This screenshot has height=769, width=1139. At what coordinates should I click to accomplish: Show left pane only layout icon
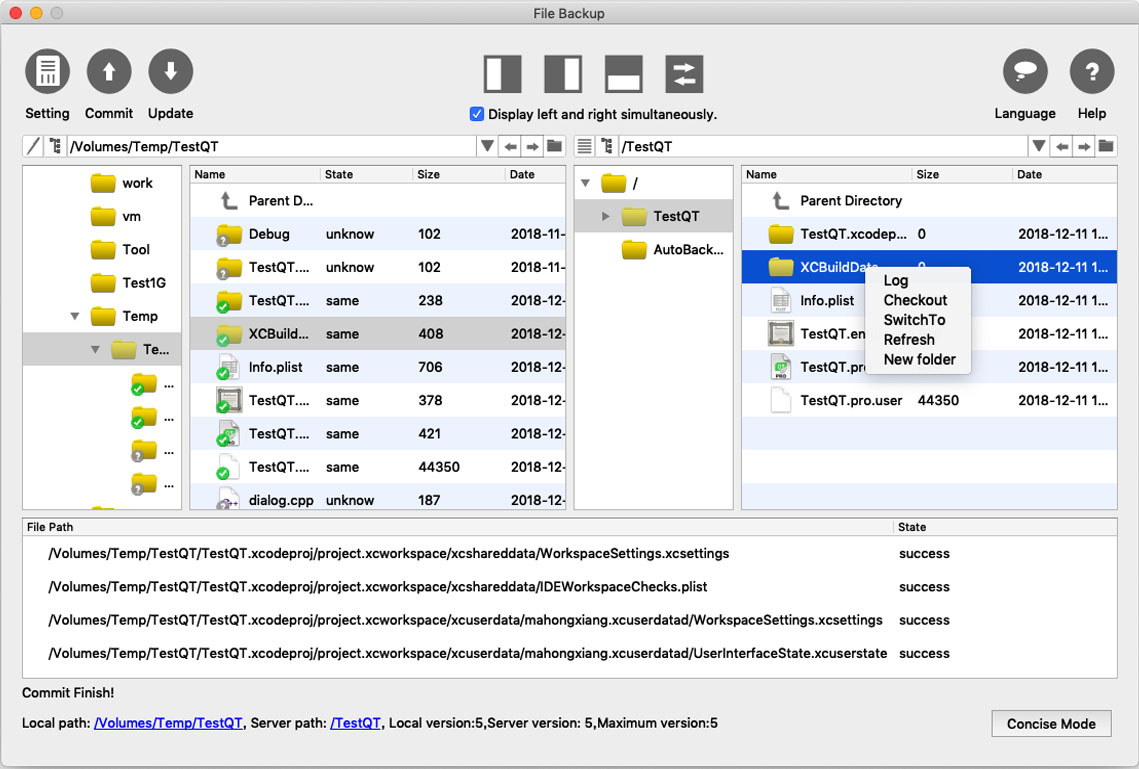[x=502, y=73]
